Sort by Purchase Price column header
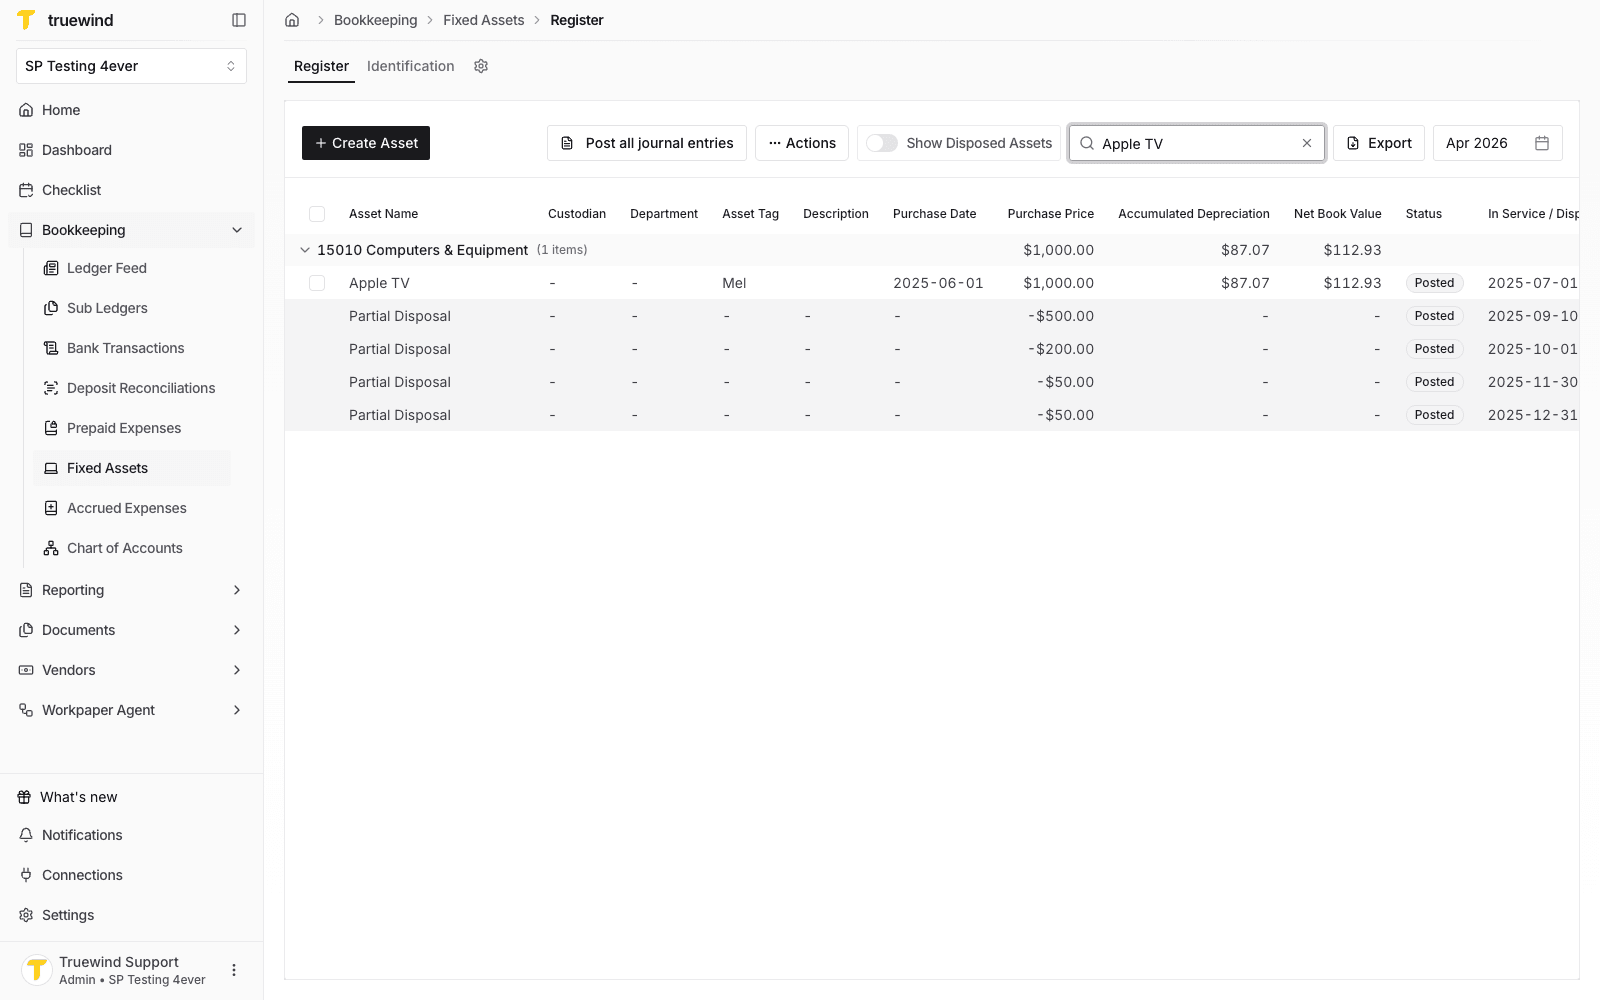The image size is (1600, 1000). click(1051, 214)
